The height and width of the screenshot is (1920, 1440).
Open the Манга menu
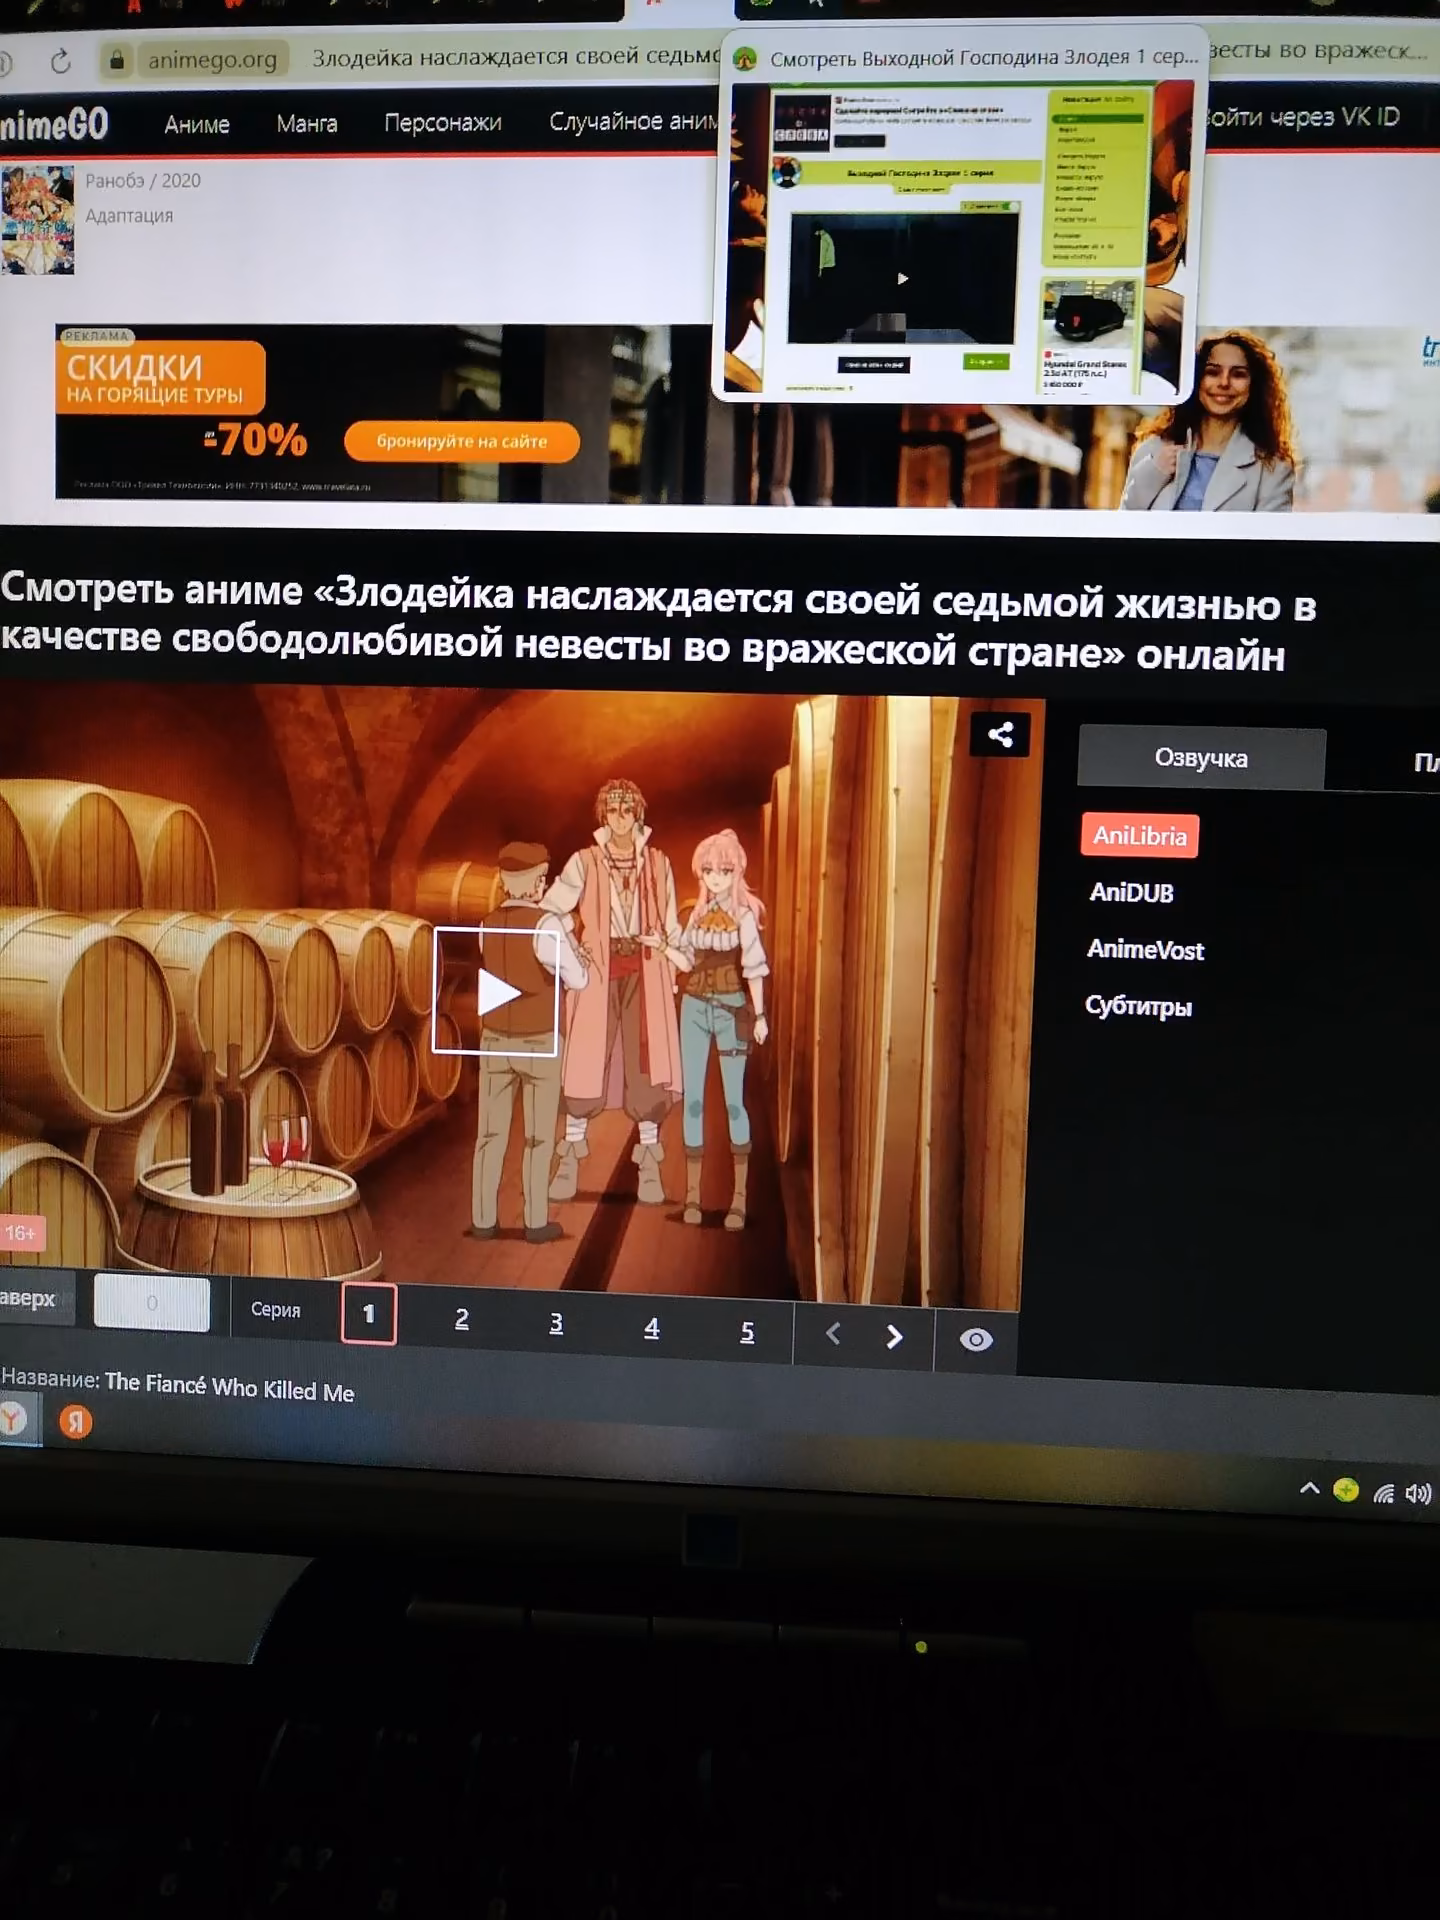[307, 123]
